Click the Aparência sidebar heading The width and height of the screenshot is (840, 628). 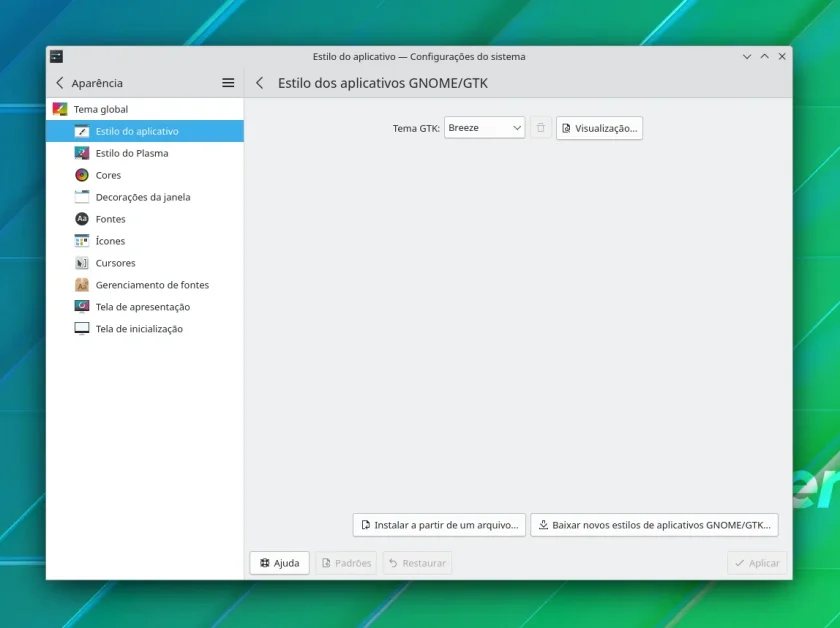[x=97, y=83]
